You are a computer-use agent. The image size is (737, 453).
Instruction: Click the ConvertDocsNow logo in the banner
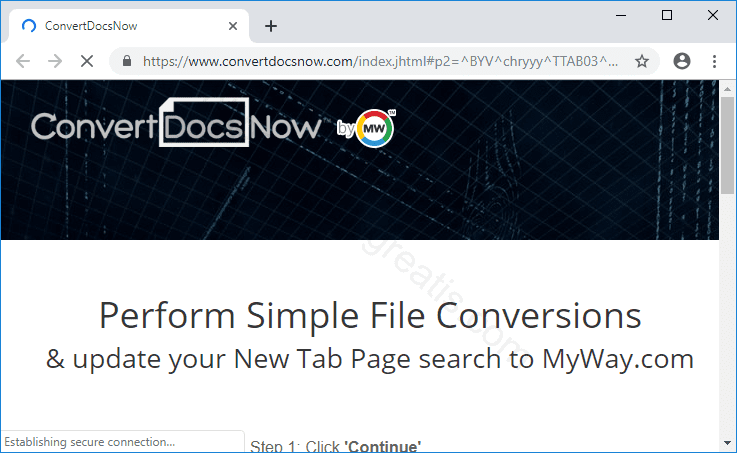(x=176, y=127)
